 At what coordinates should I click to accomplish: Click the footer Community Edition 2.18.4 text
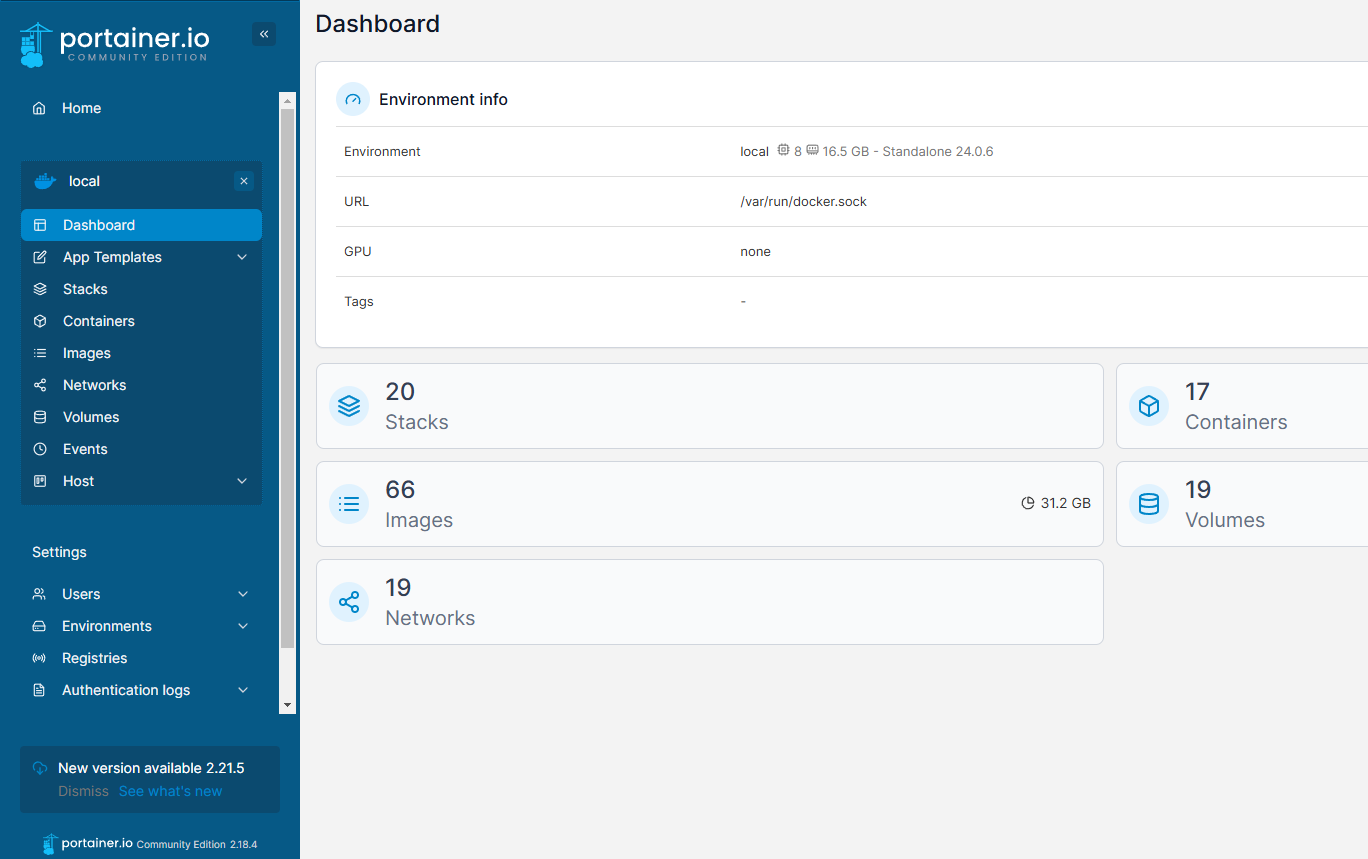197,844
